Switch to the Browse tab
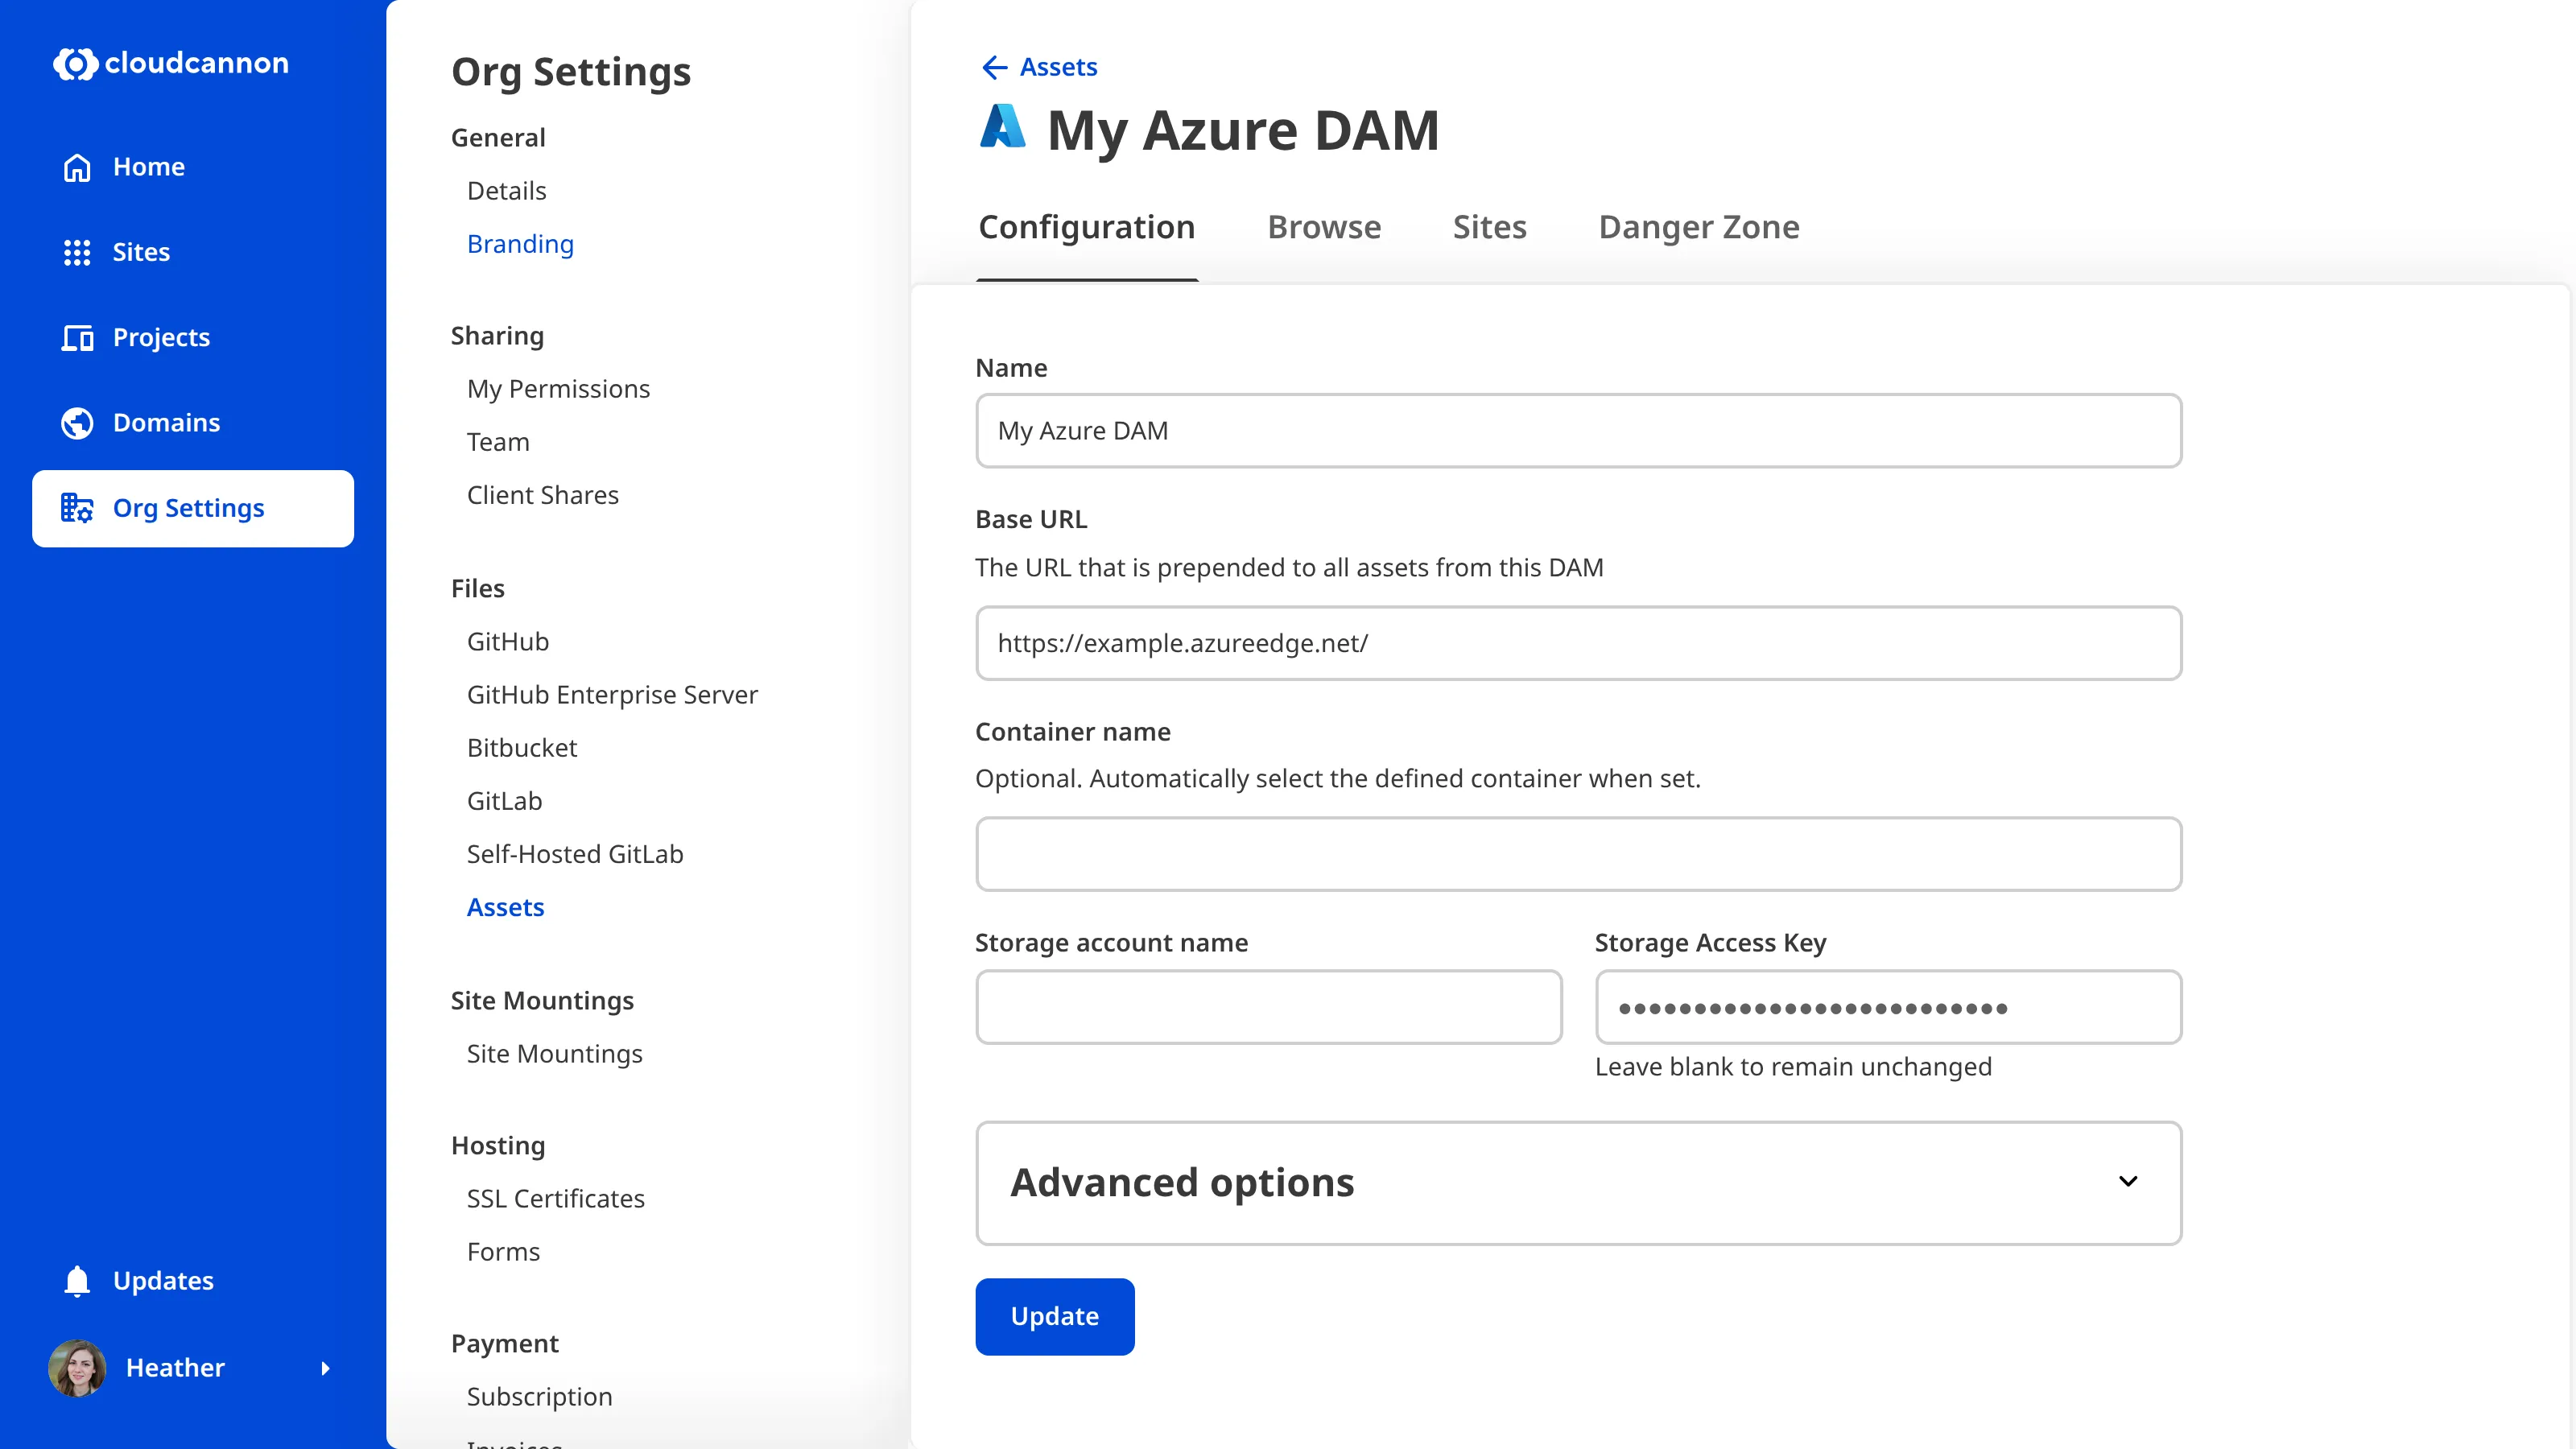 click(1324, 227)
